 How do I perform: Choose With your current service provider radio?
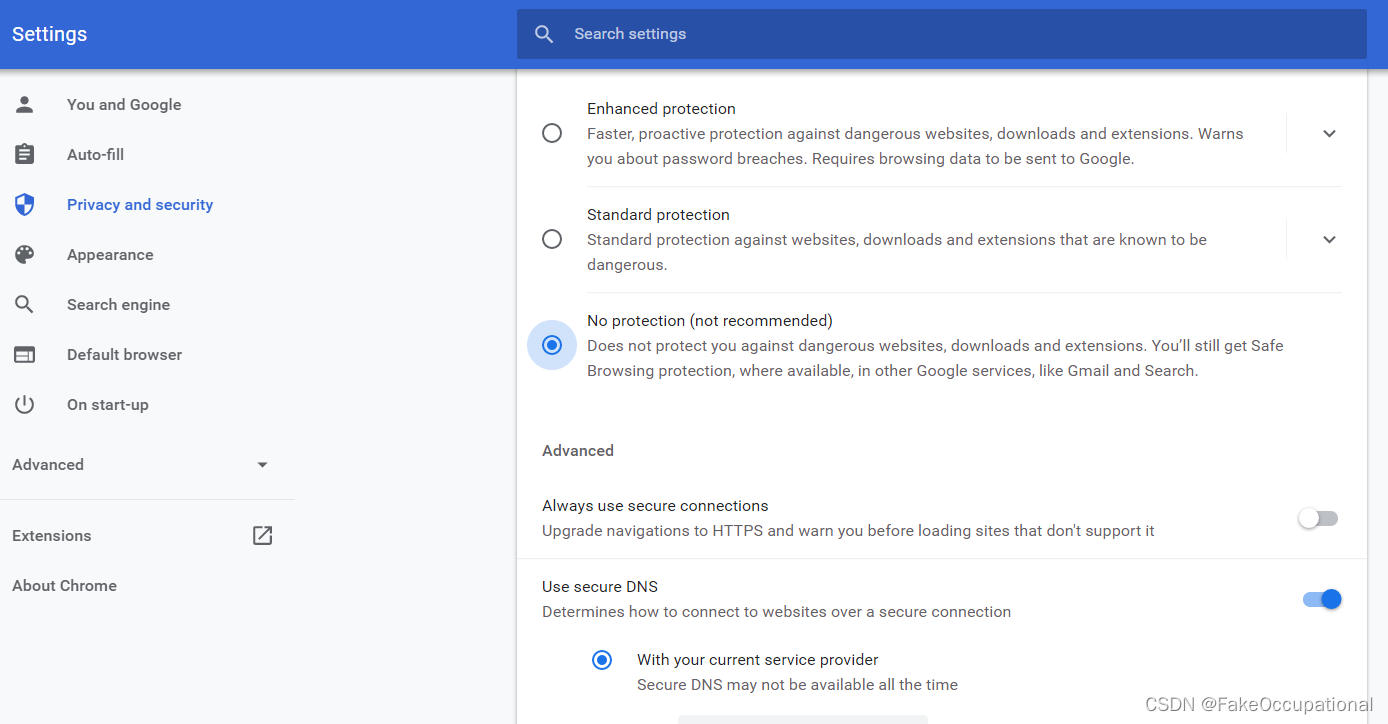click(x=602, y=660)
